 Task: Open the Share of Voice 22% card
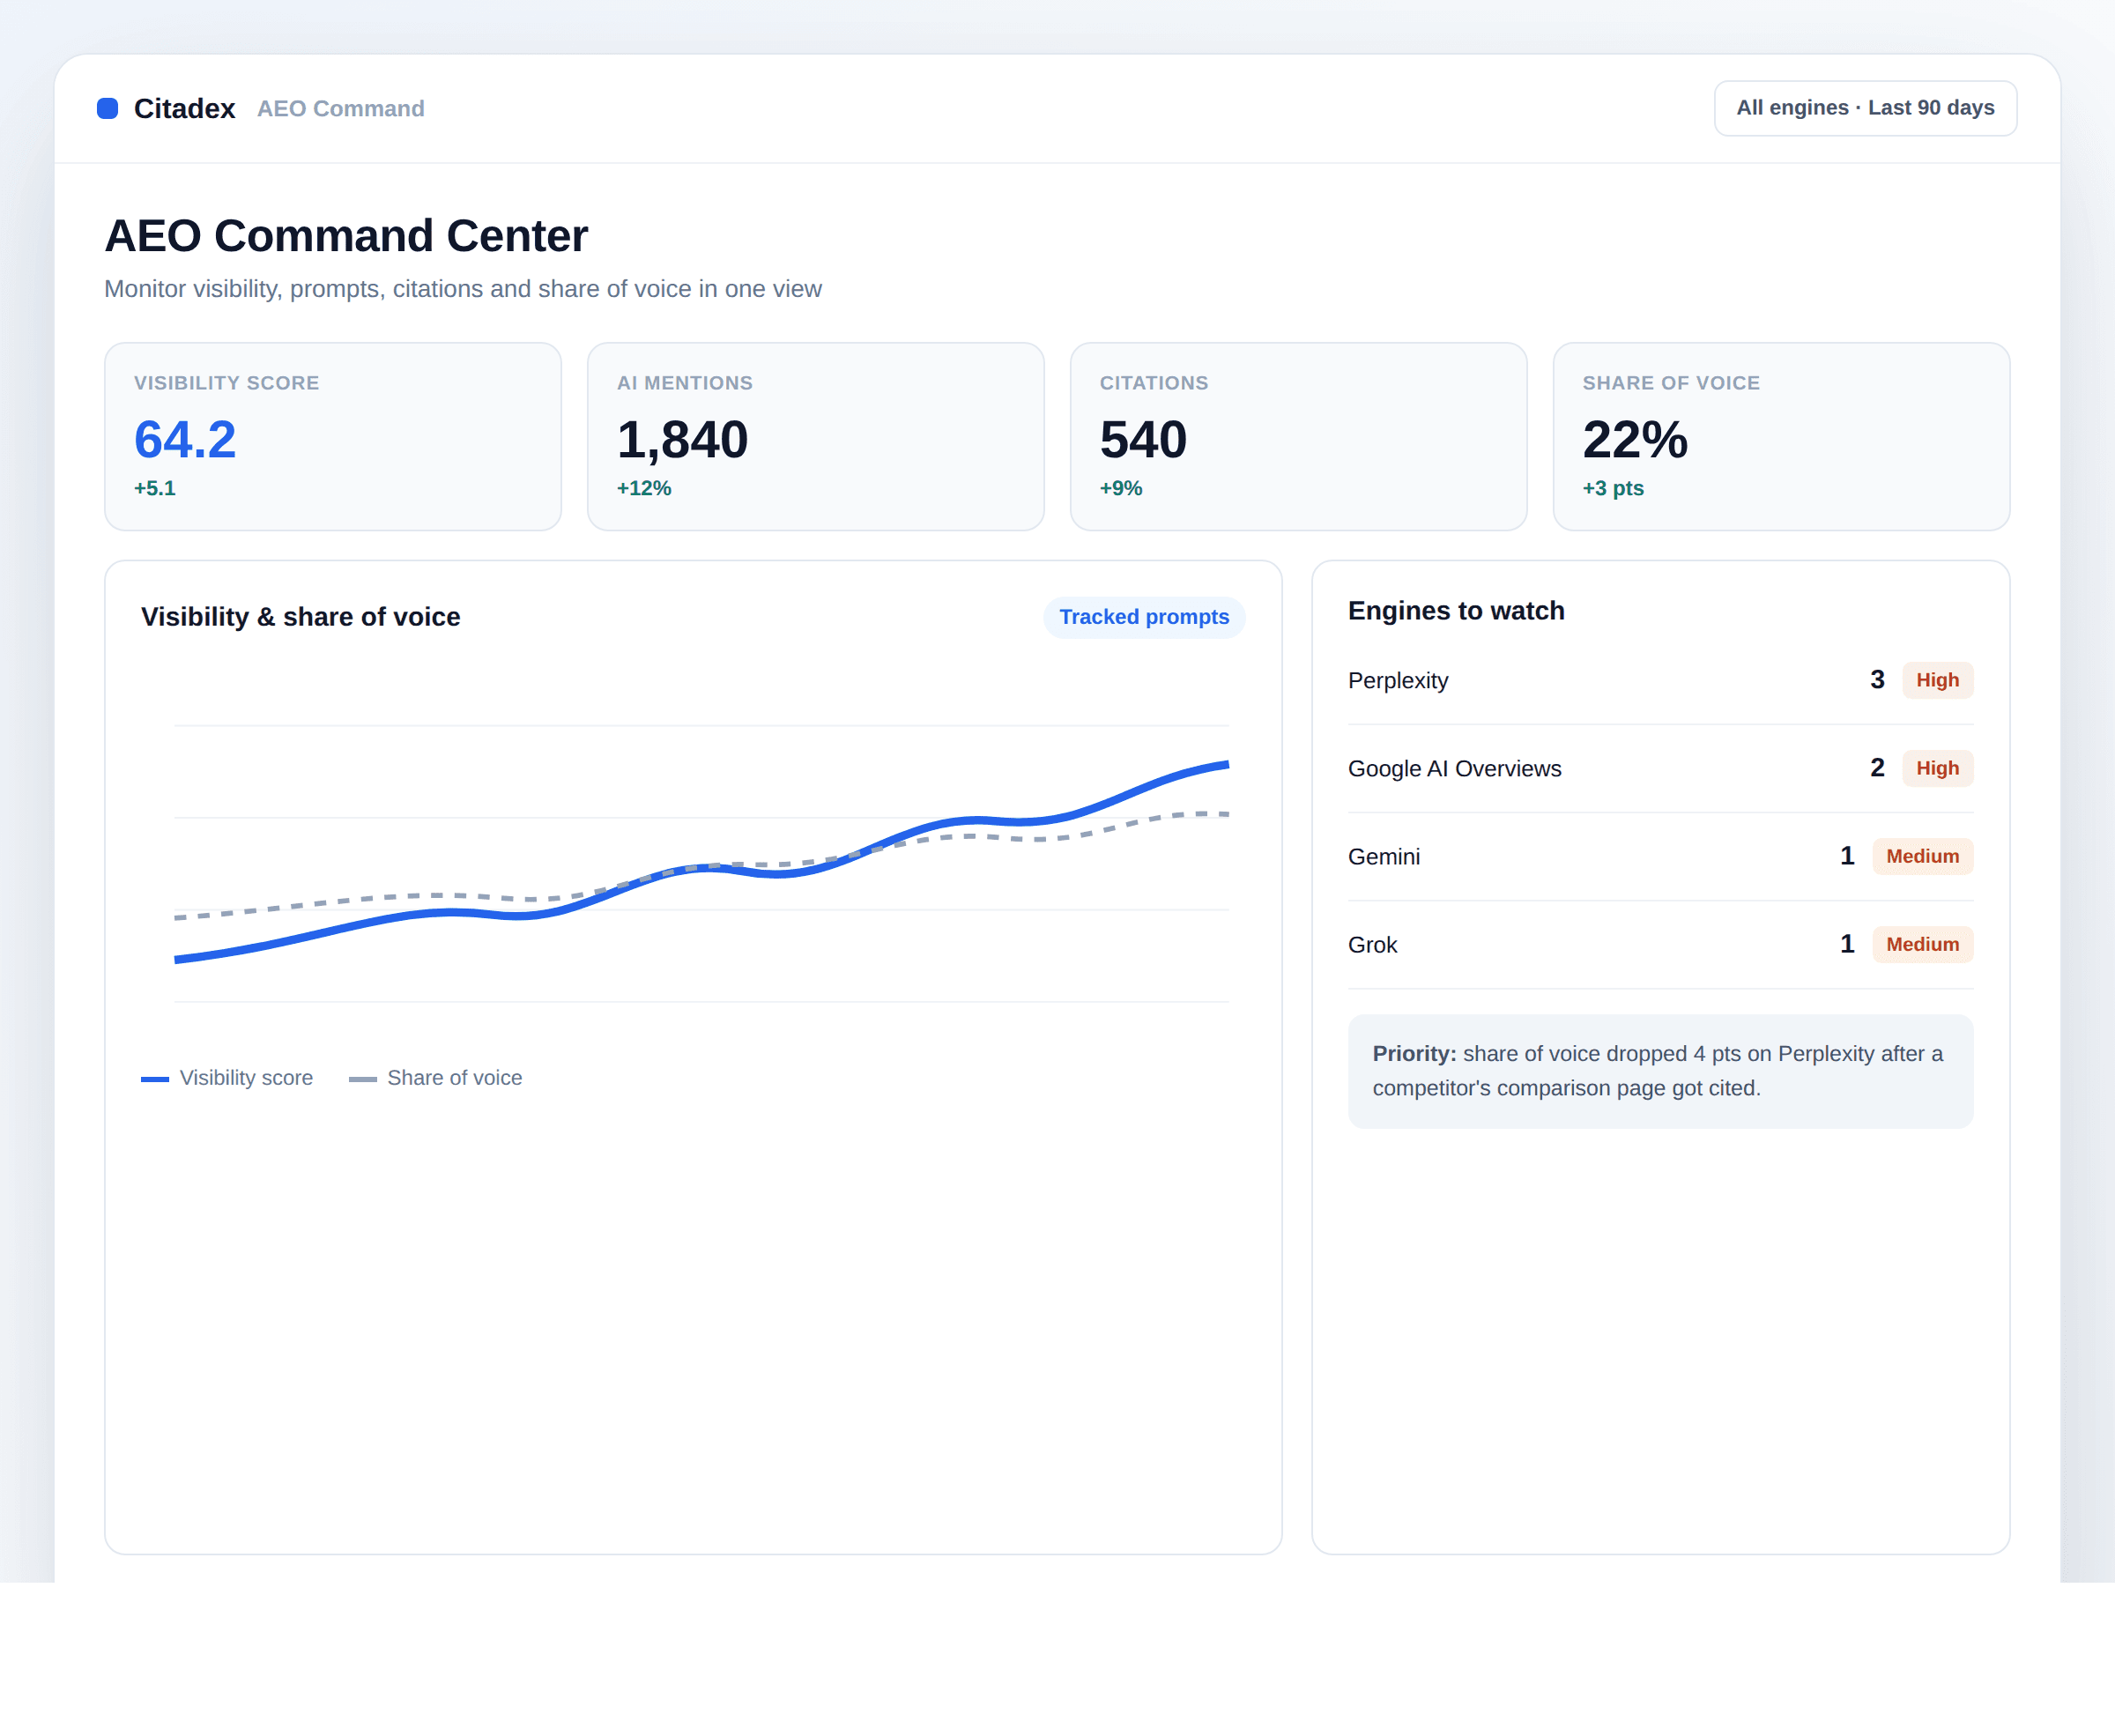(x=1780, y=436)
